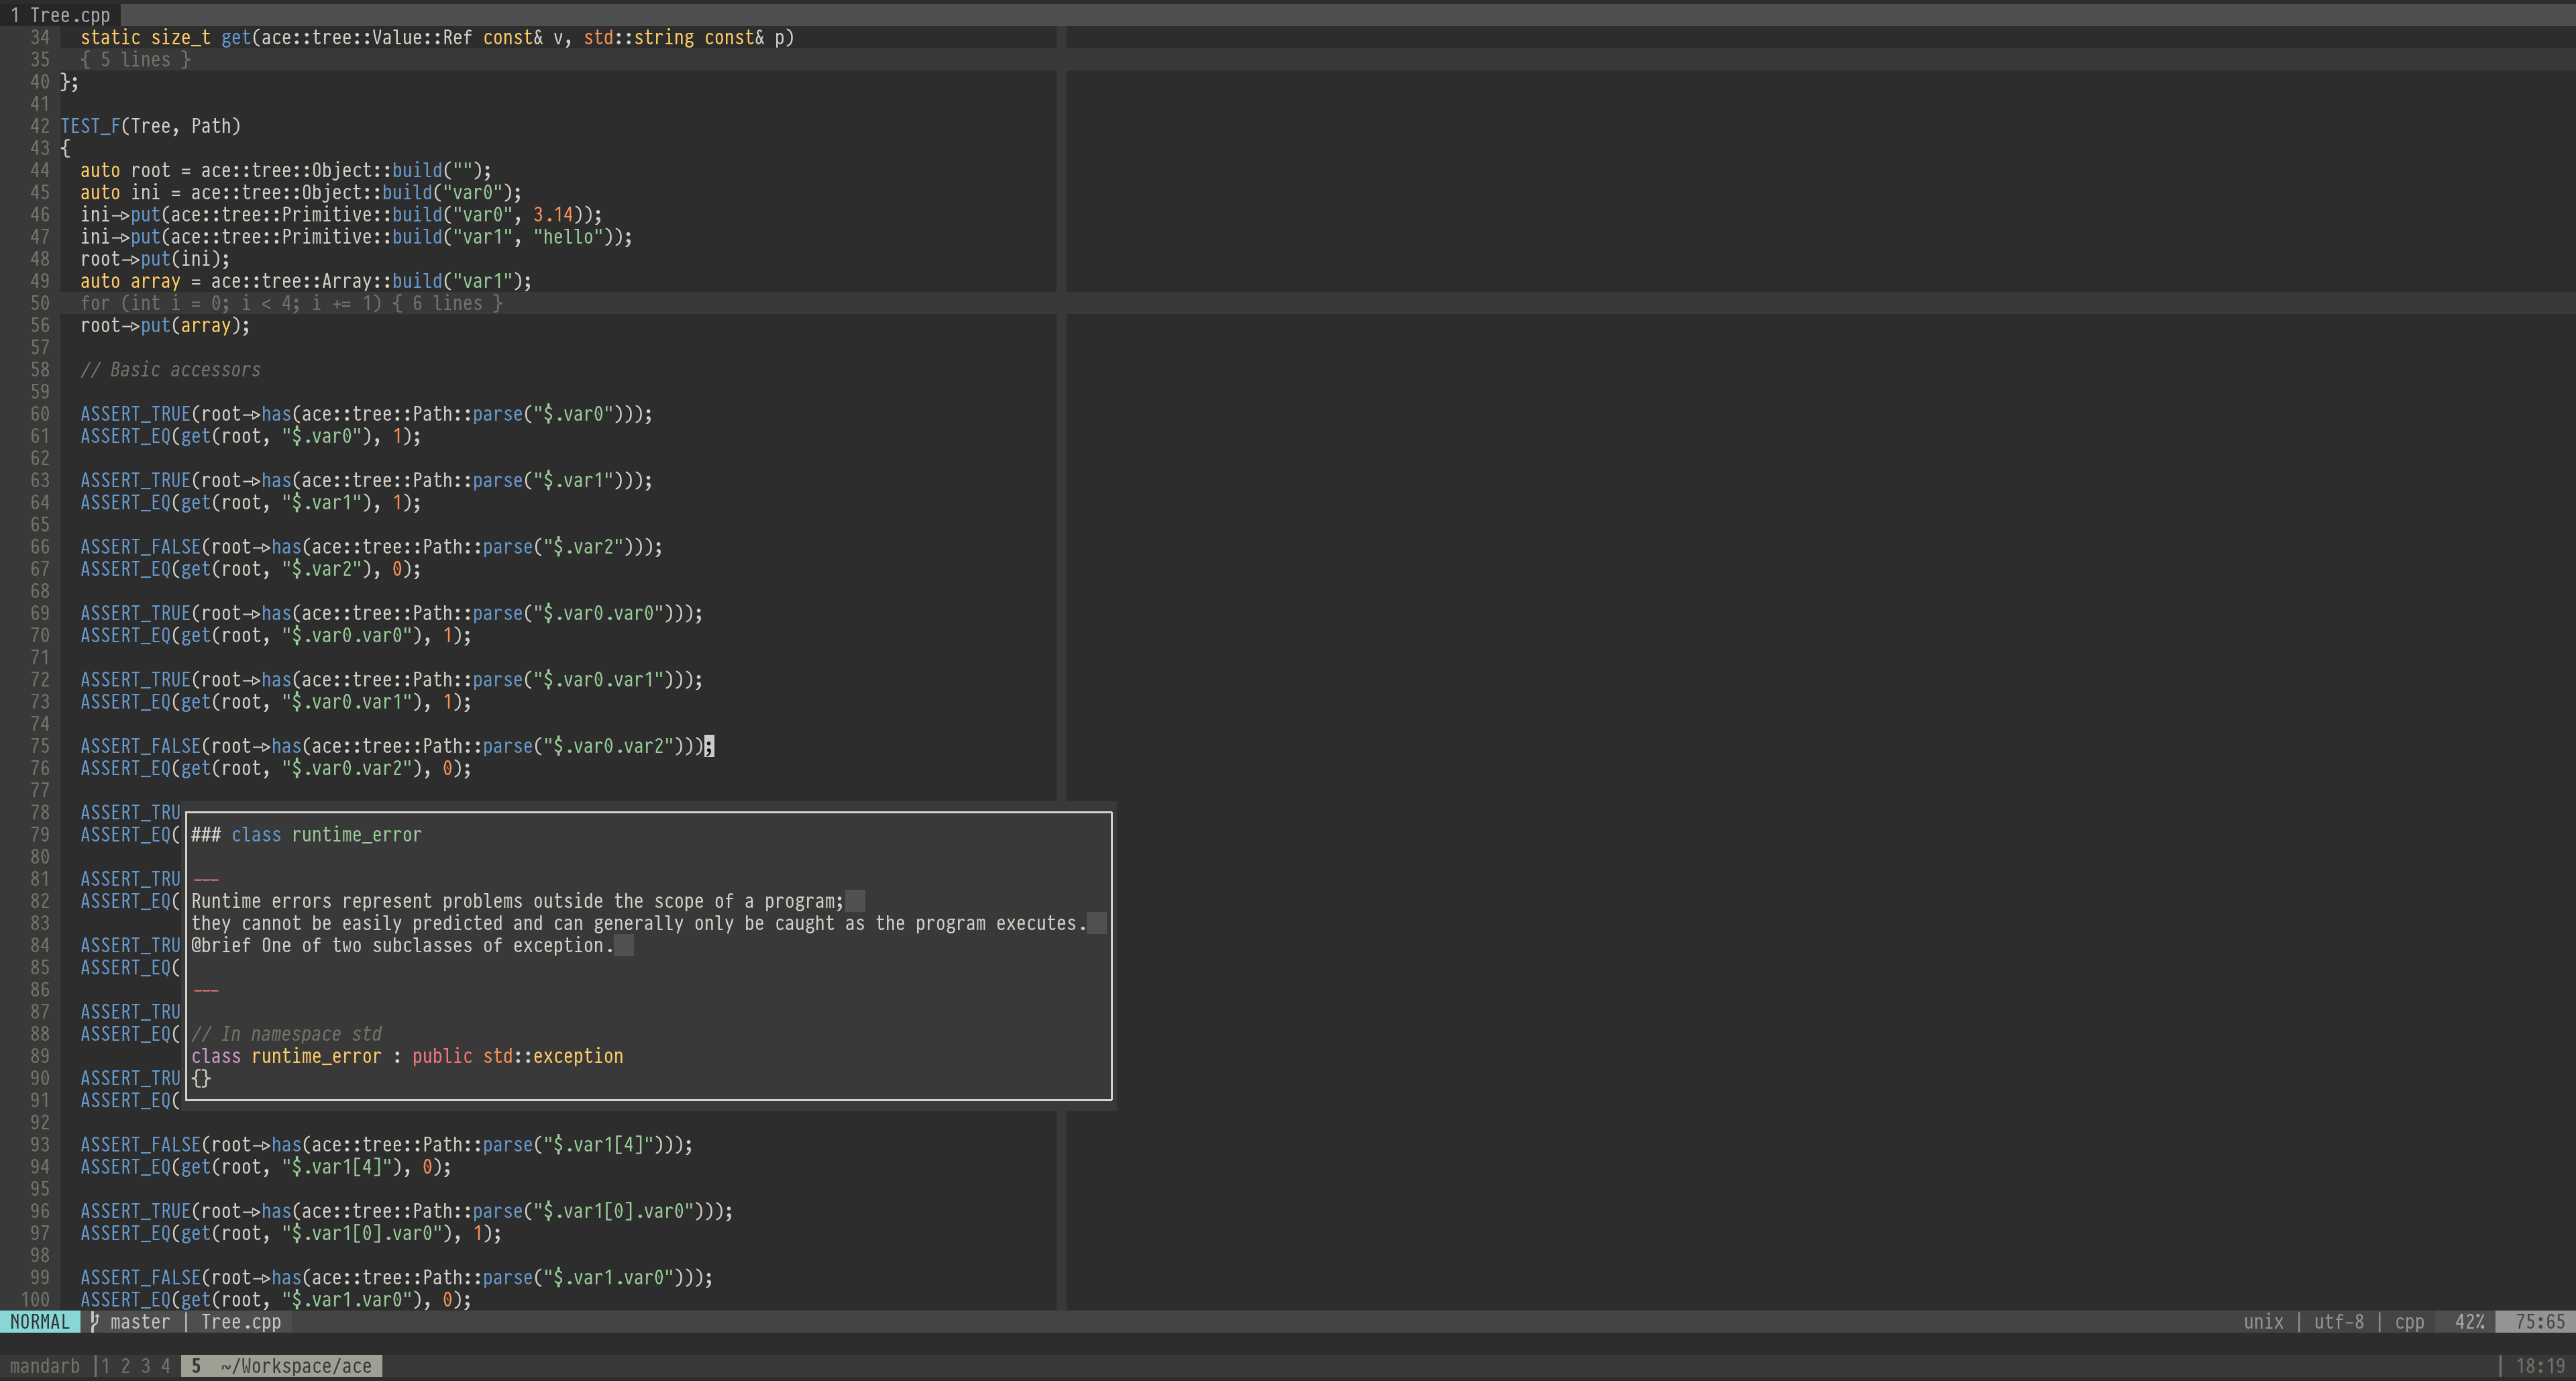Screen dimensions: 2576x1381
Task: Click the 18:19 clock in tmux bar
Action: 2540,1366
